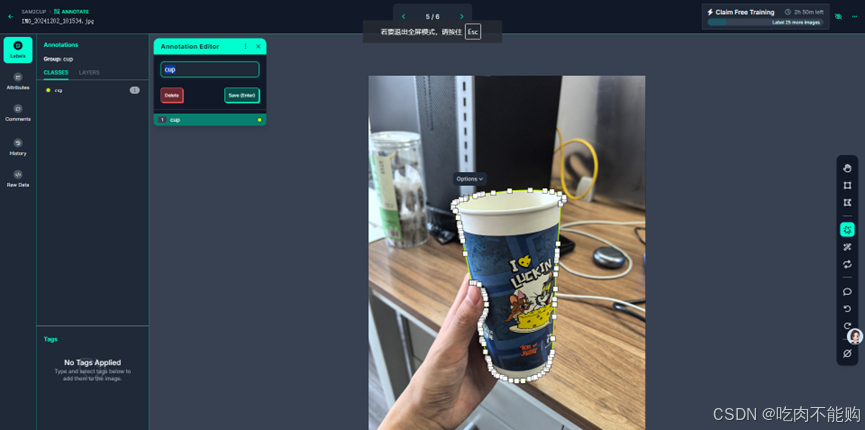Image resolution: width=865 pixels, height=430 pixels.
Task: Select the comment bubble tool
Action: pyautogui.click(x=847, y=291)
